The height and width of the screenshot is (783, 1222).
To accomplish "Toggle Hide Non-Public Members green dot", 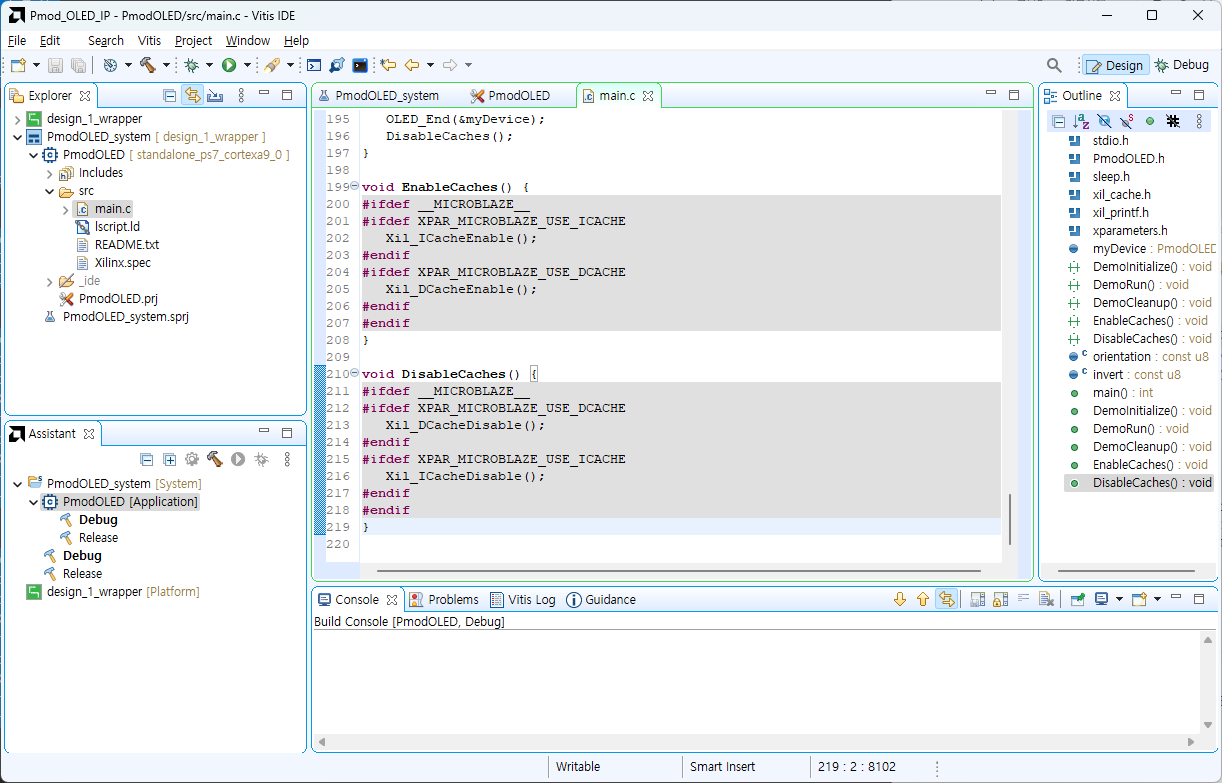I will click(x=1150, y=121).
